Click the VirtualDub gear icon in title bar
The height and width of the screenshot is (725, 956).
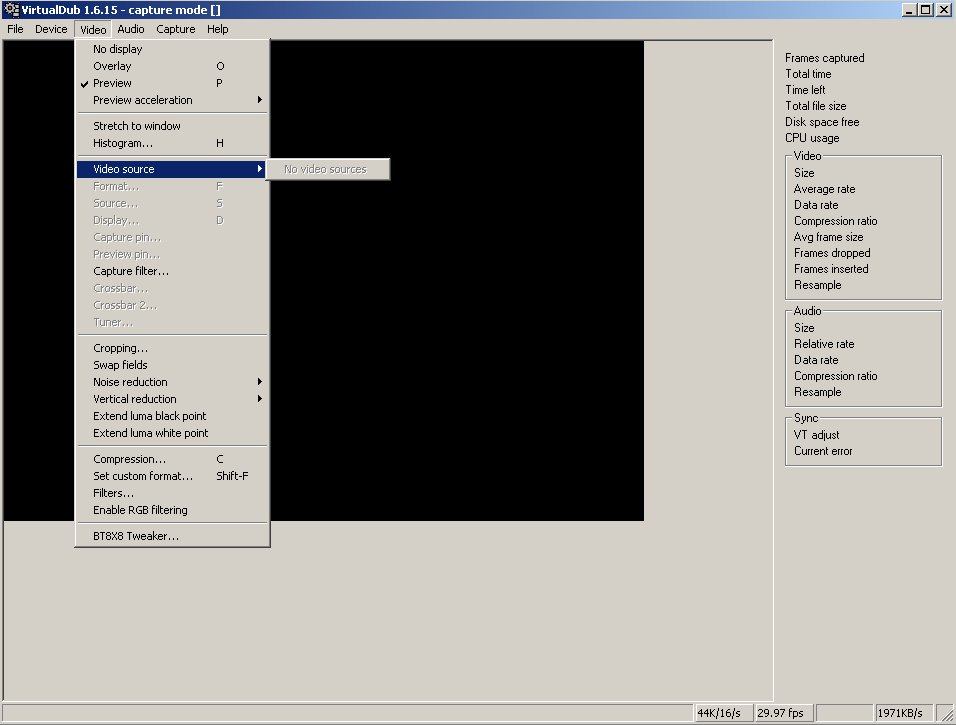12,10
